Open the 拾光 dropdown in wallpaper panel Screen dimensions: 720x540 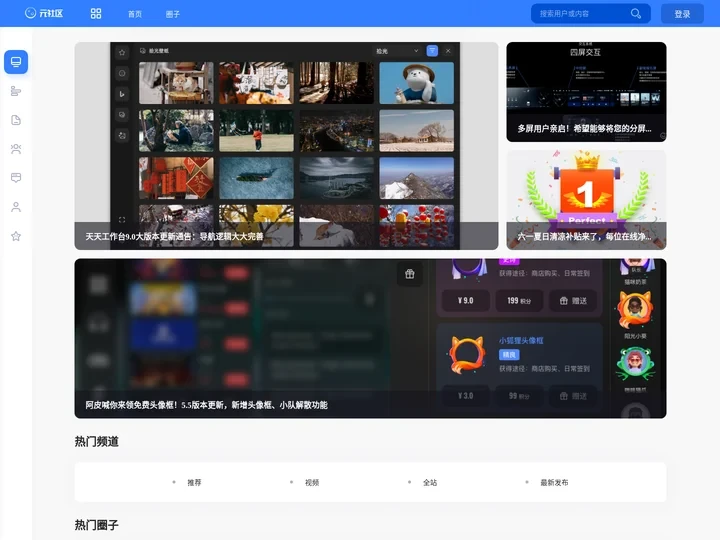coord(397,51)
